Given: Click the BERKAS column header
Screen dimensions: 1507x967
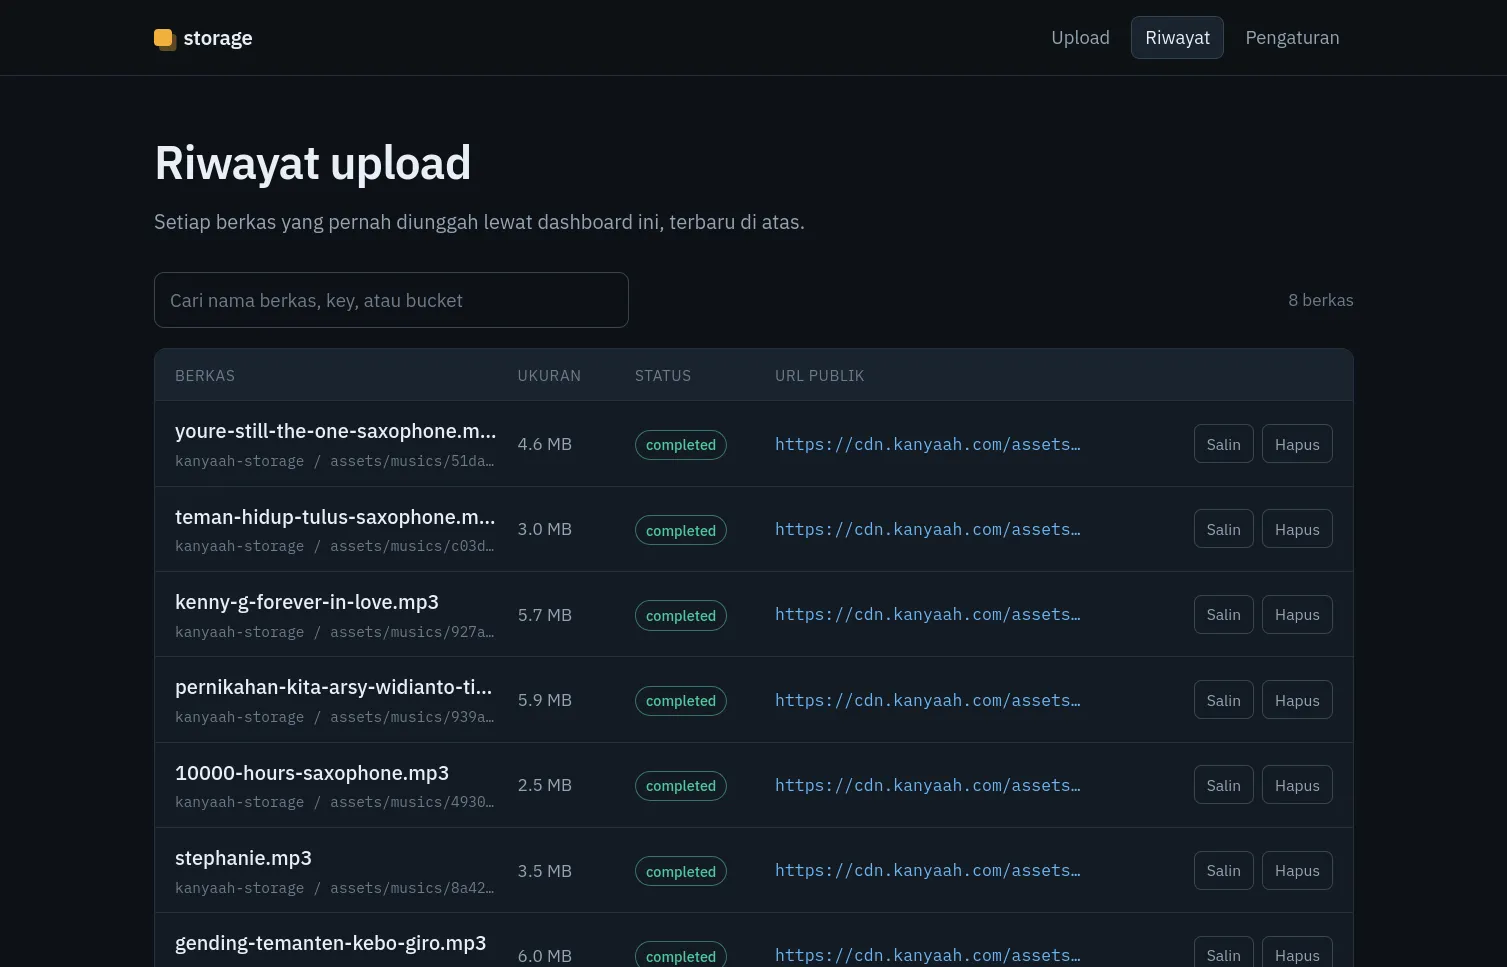Looking at the screenshot, I should point(205,376).
